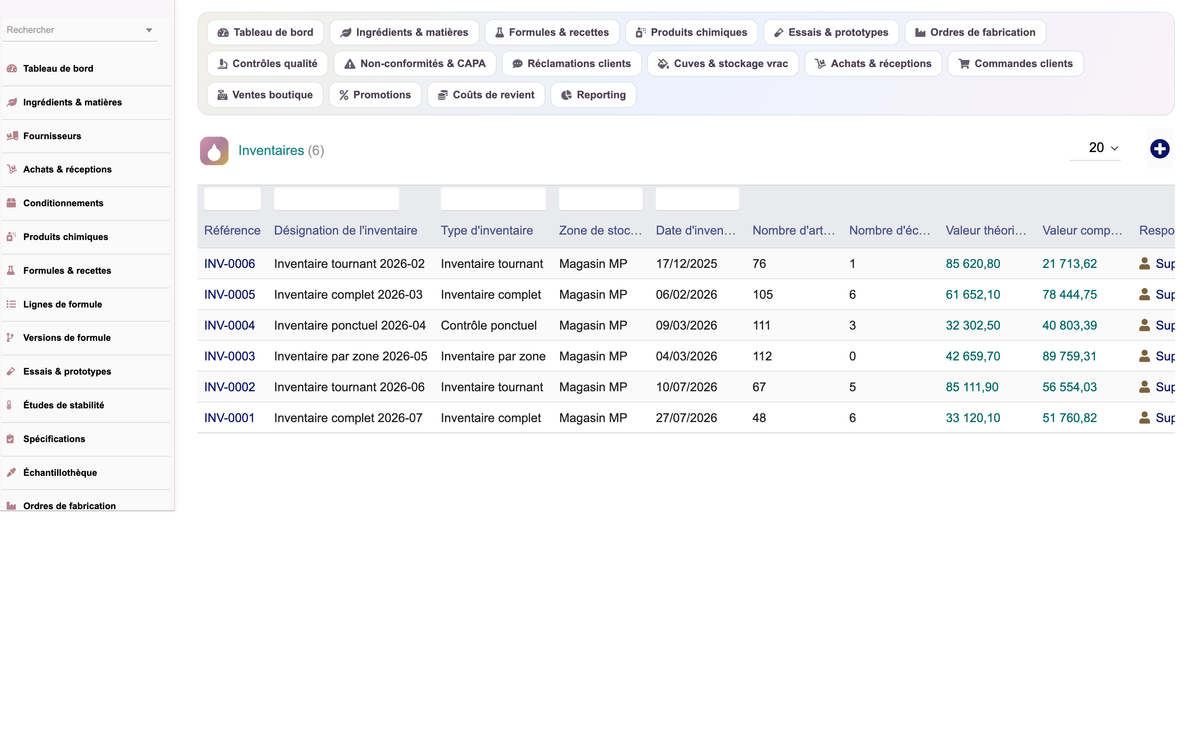This screenshot has width=1200, height=750.
Task: Click the Contrôles qualité microscope icon
Action: coord(223,64)
